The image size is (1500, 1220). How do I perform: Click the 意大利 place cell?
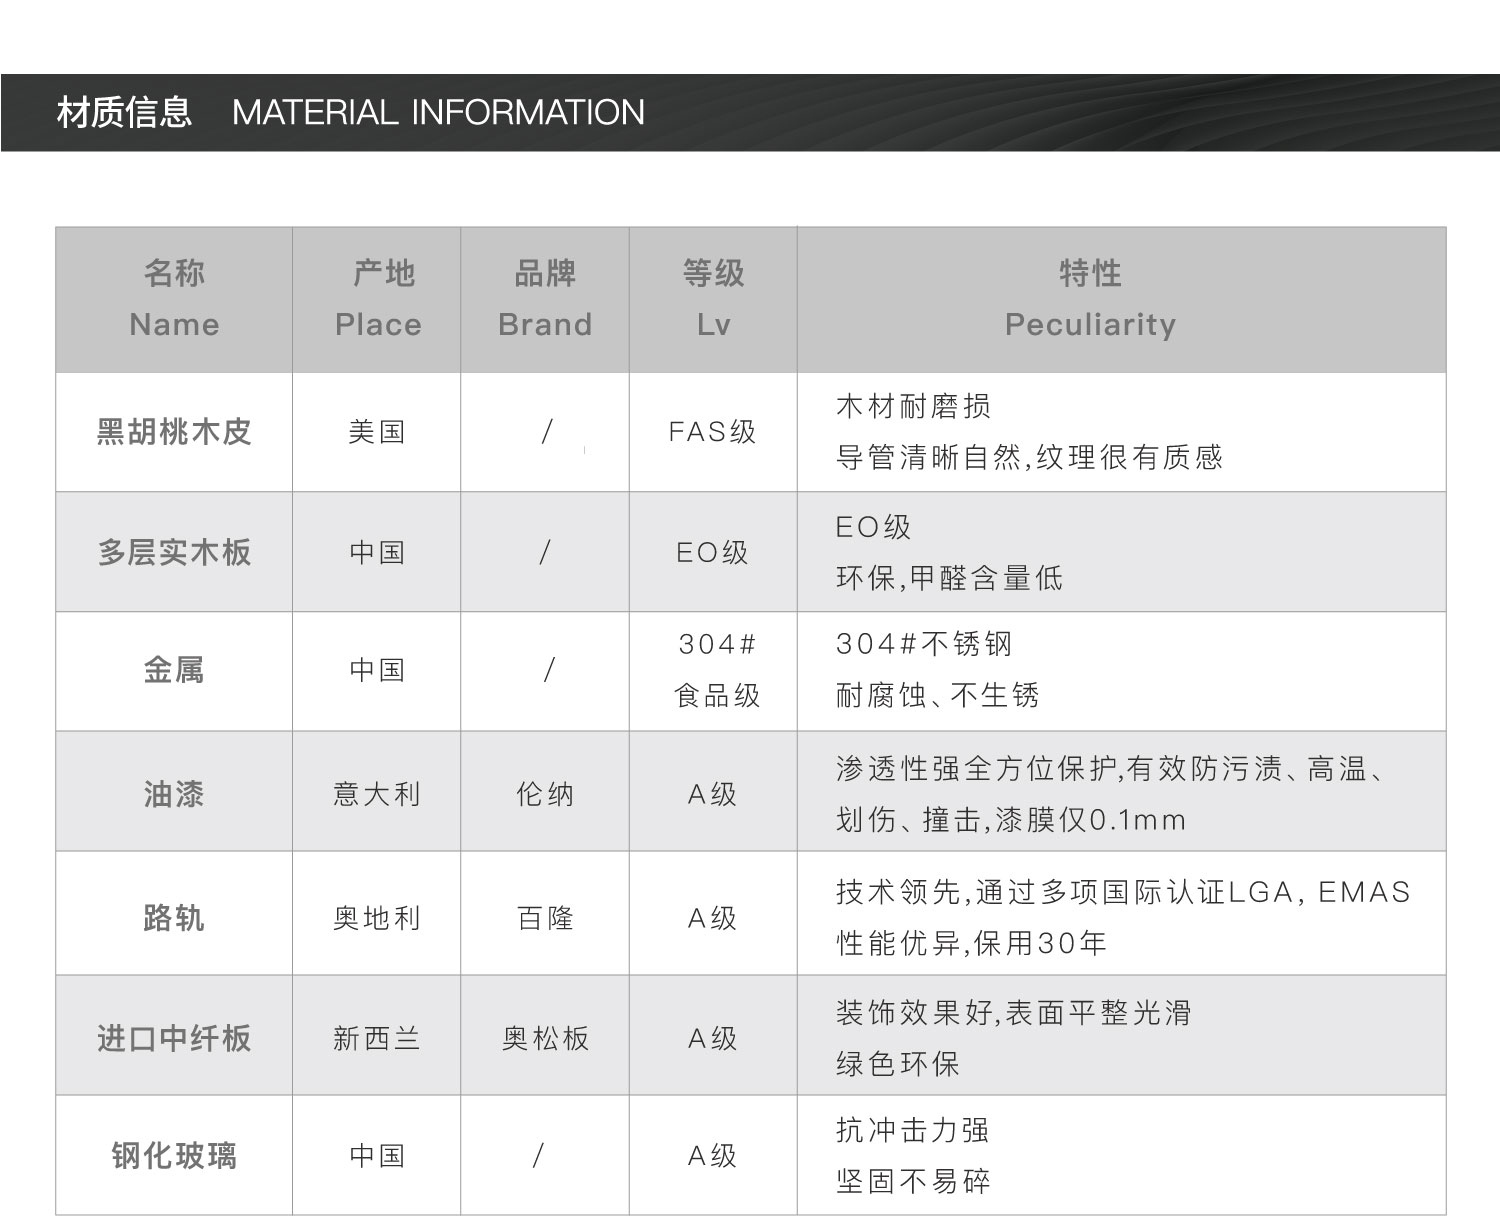tap(377, 794)
